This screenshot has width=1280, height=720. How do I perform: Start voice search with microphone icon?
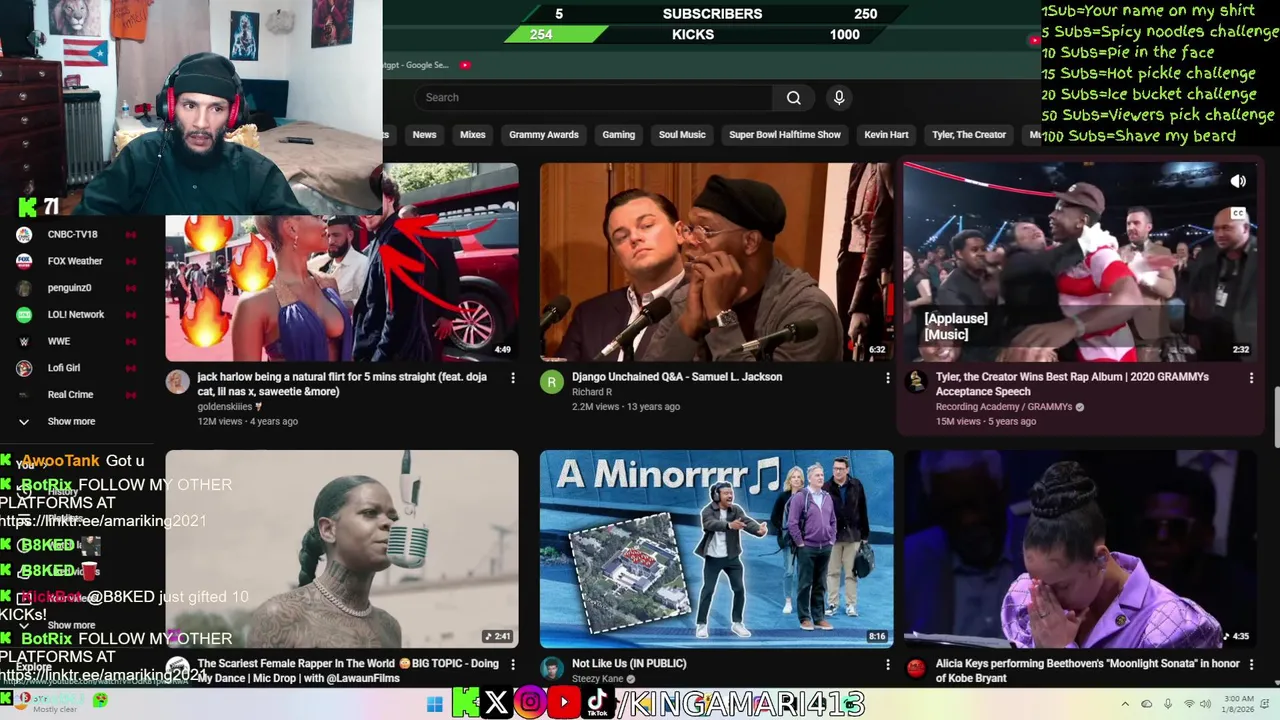[x=839, y=97]
